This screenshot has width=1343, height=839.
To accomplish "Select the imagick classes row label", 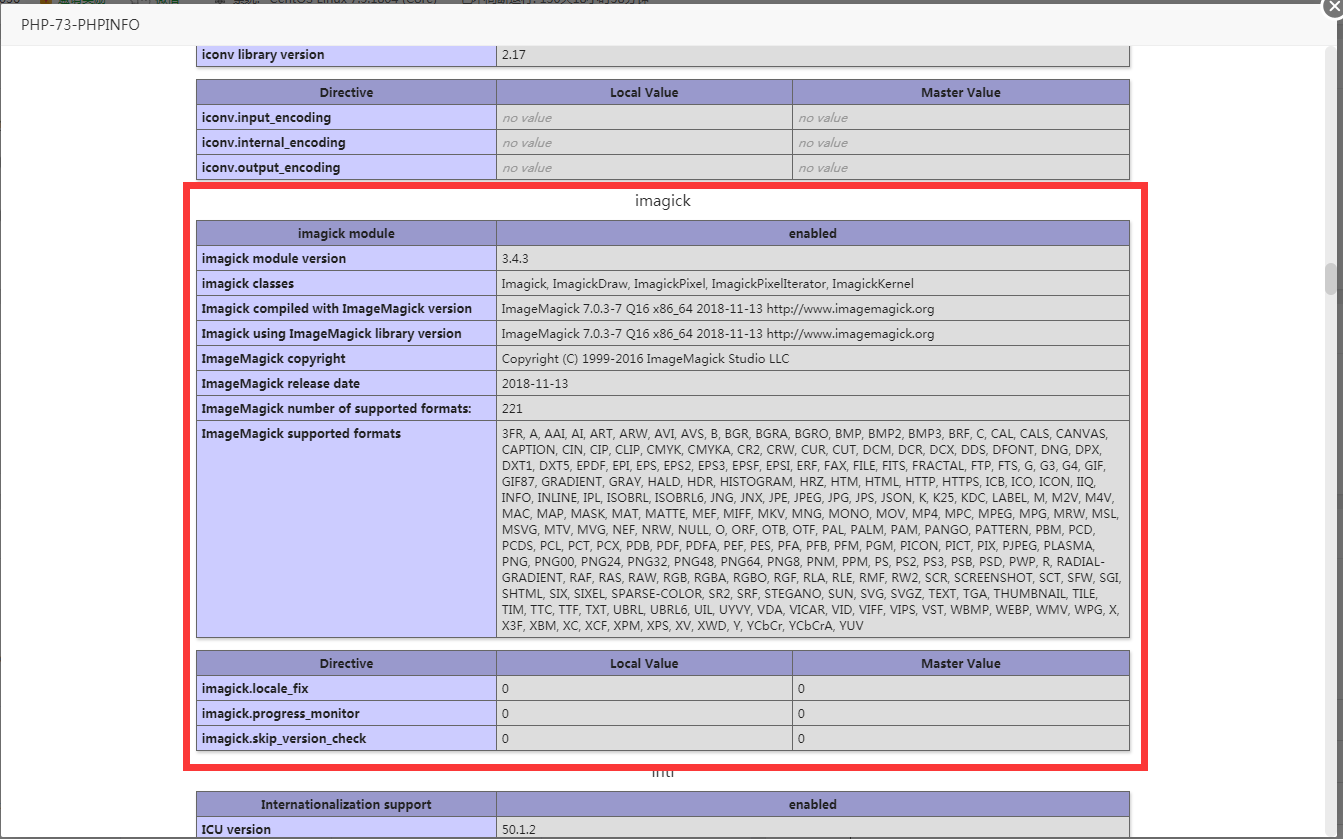I will [x=247, y=284].
